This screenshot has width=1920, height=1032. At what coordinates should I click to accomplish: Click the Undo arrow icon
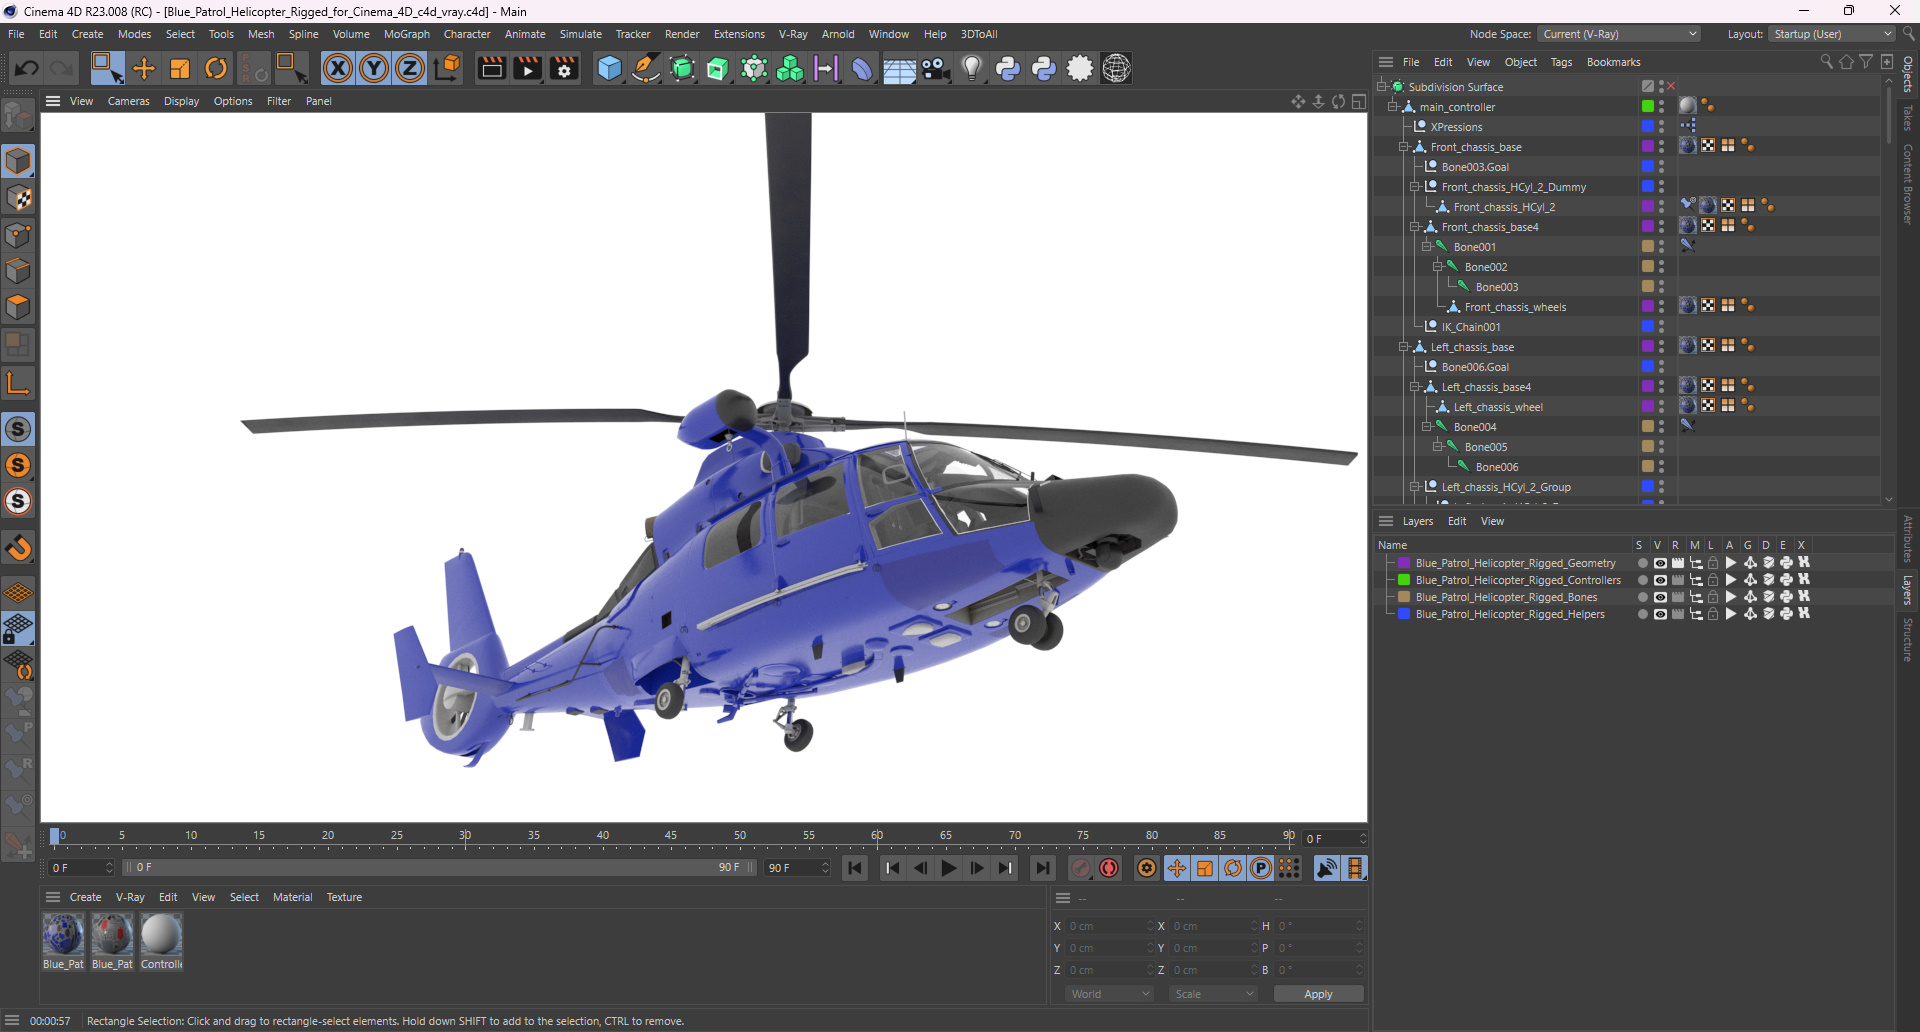pos(27,68)
